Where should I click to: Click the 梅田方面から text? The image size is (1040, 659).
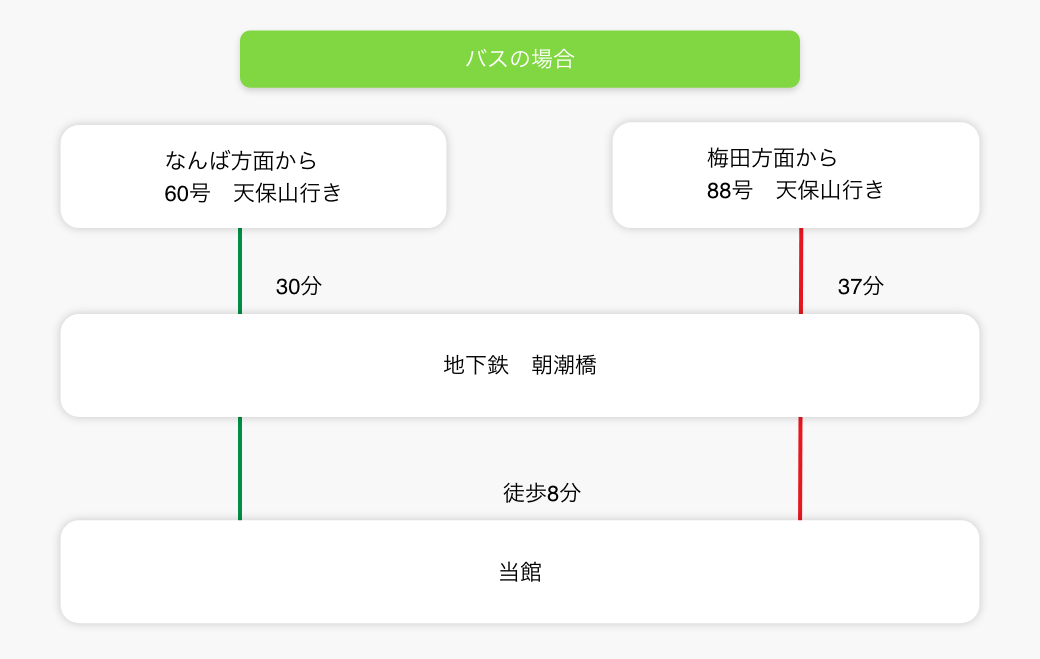tap(772, 157)
